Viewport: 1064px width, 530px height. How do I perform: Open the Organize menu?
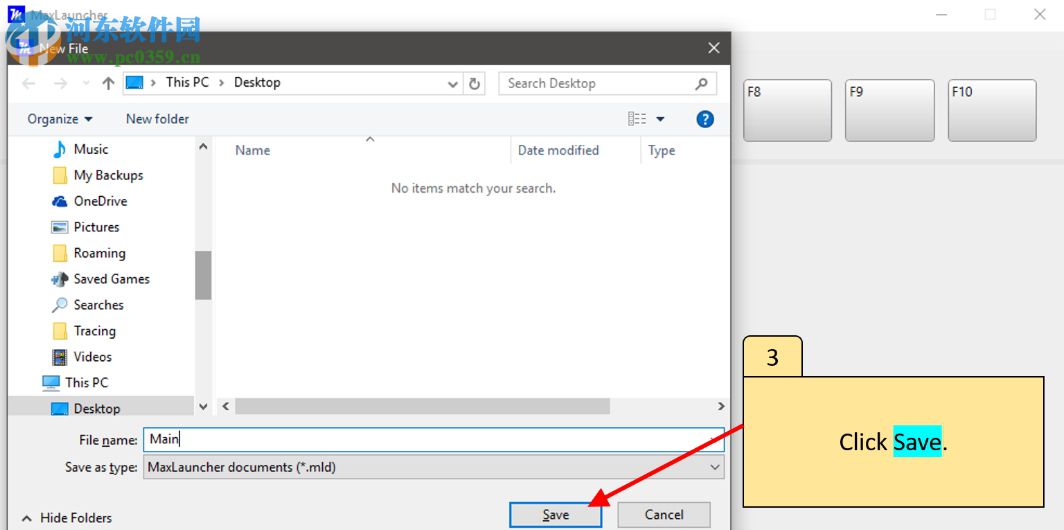pos(60,119)
